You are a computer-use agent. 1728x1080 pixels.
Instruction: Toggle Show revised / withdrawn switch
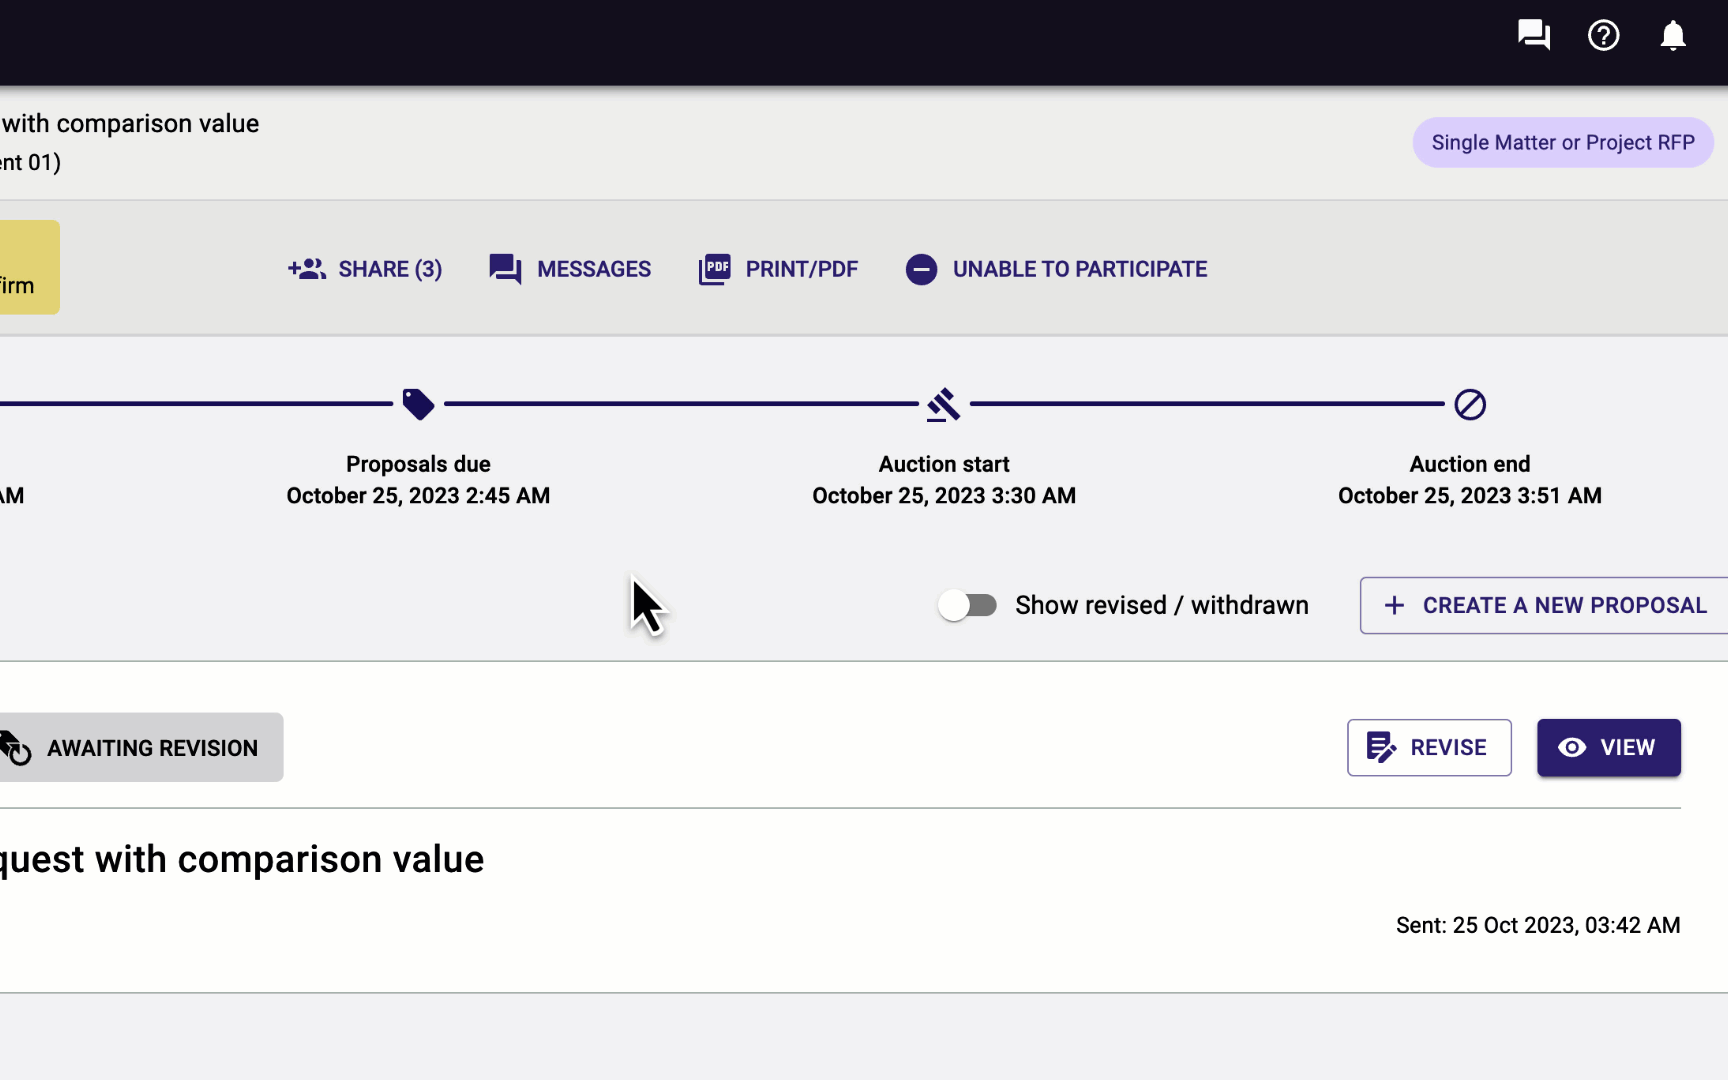[x=967, y=605]
